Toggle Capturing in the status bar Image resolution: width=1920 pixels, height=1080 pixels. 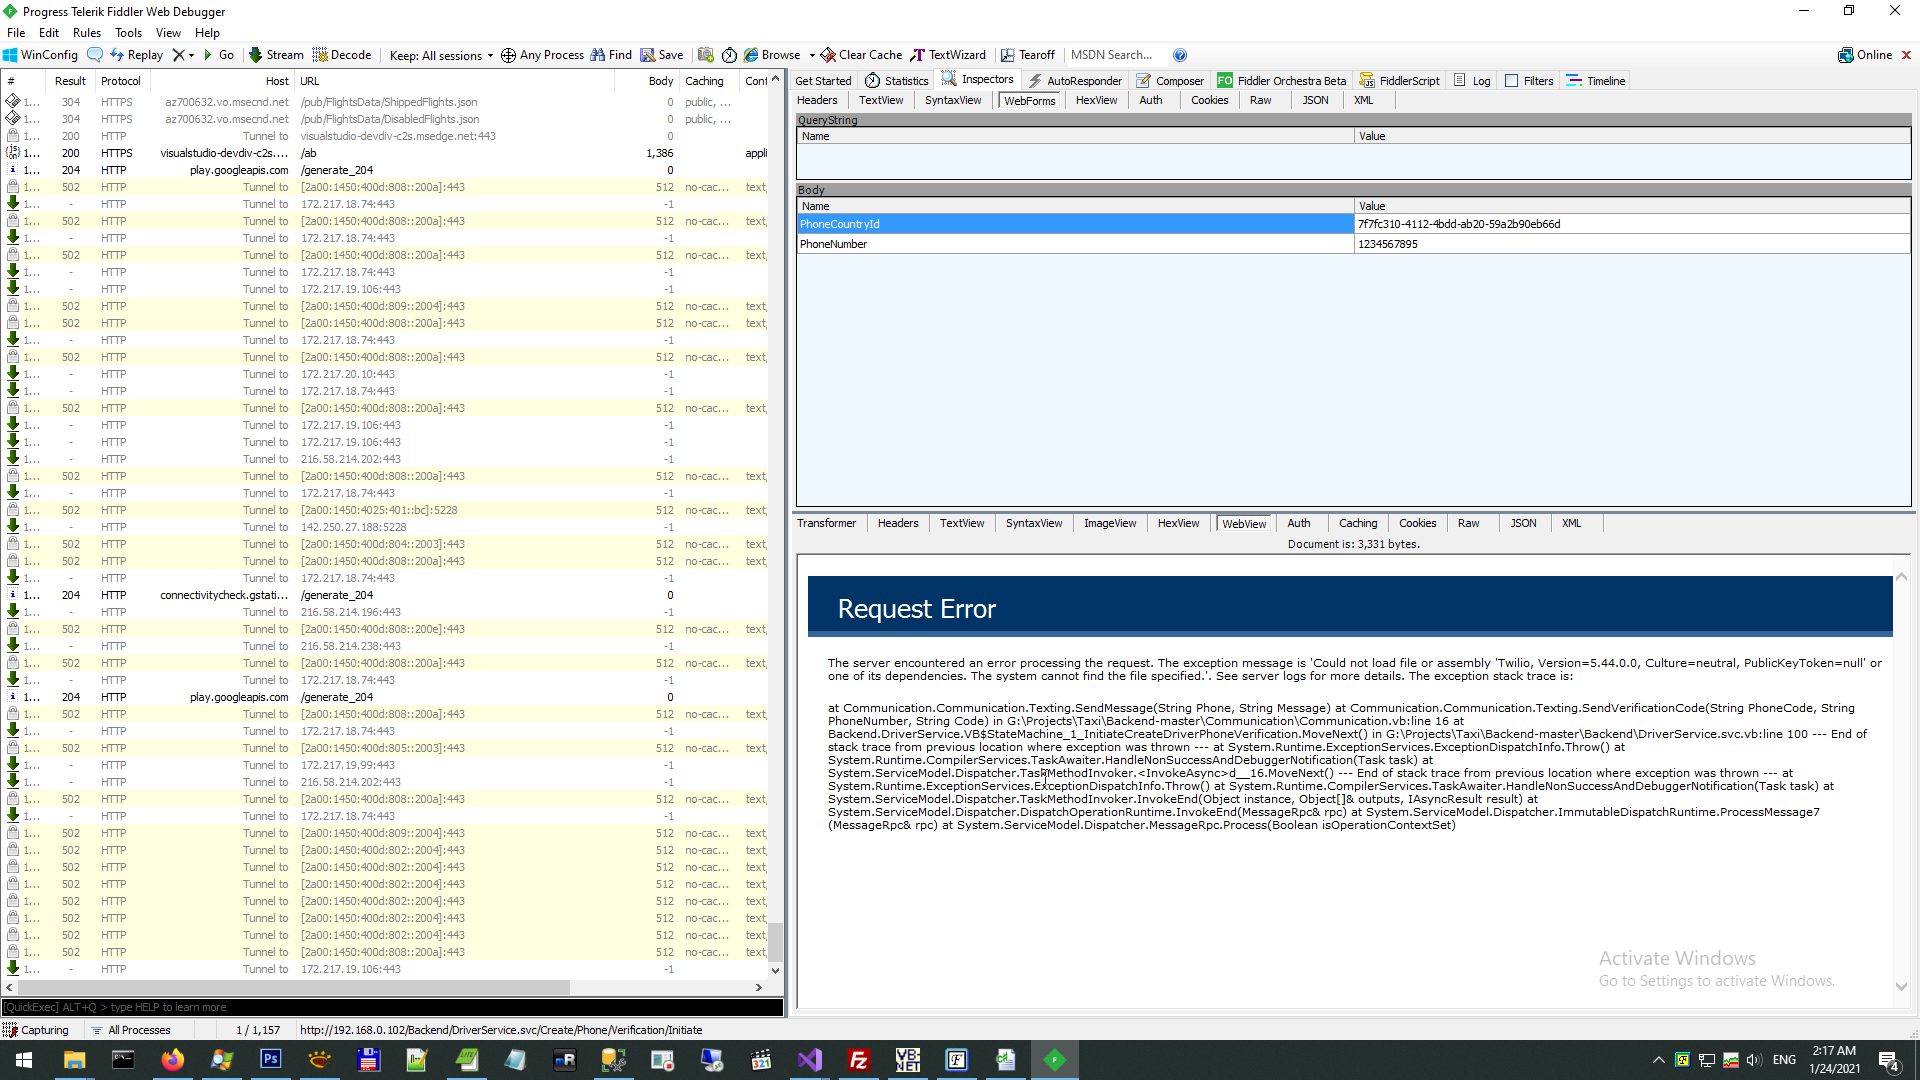click(36, 1030)
